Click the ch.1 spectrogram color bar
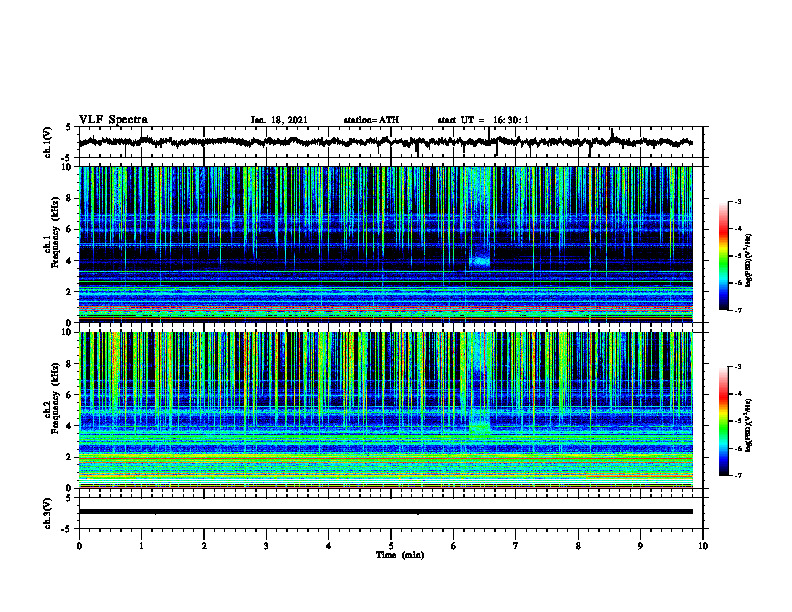Screen dimensions: 792x612 click(x=723, y=256)
